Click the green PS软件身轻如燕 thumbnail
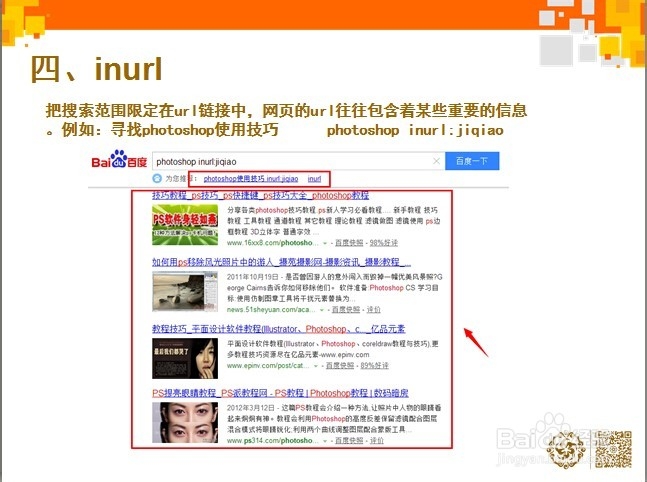This screenshot has width=647, height=482. click(x=185, y=224)
